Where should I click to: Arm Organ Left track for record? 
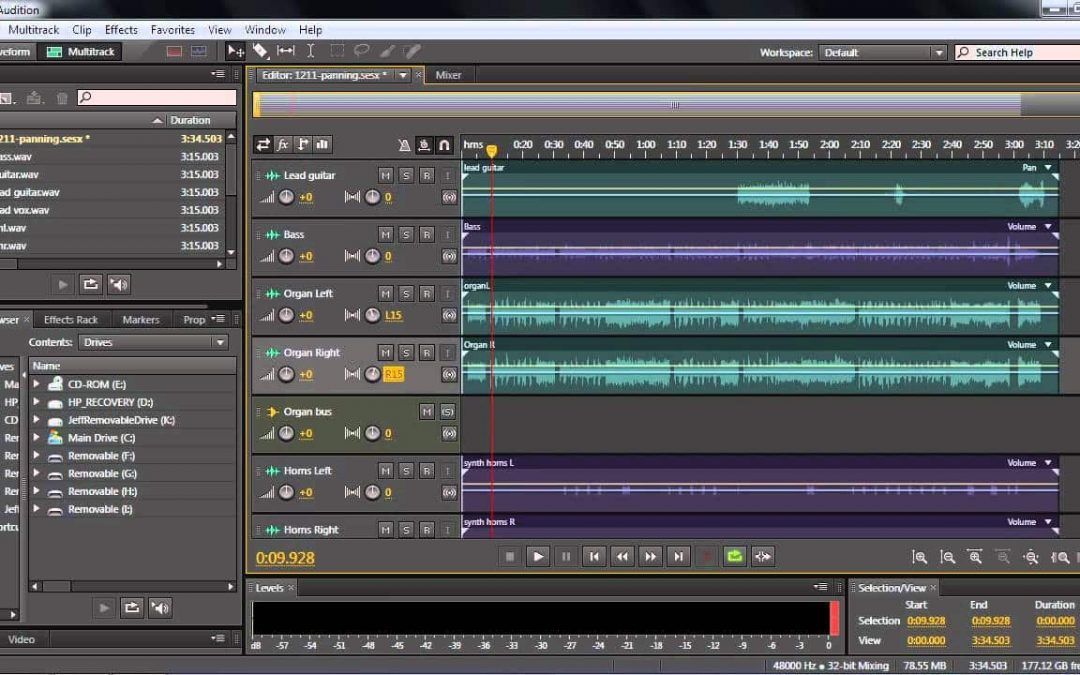point(427,294)
